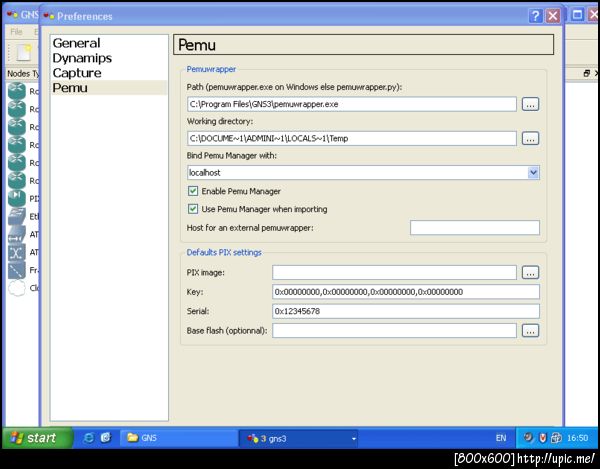600x469 pixels.
Task: Click the quick launch icon next to Internet Explorer
Action: click(106, 438)
